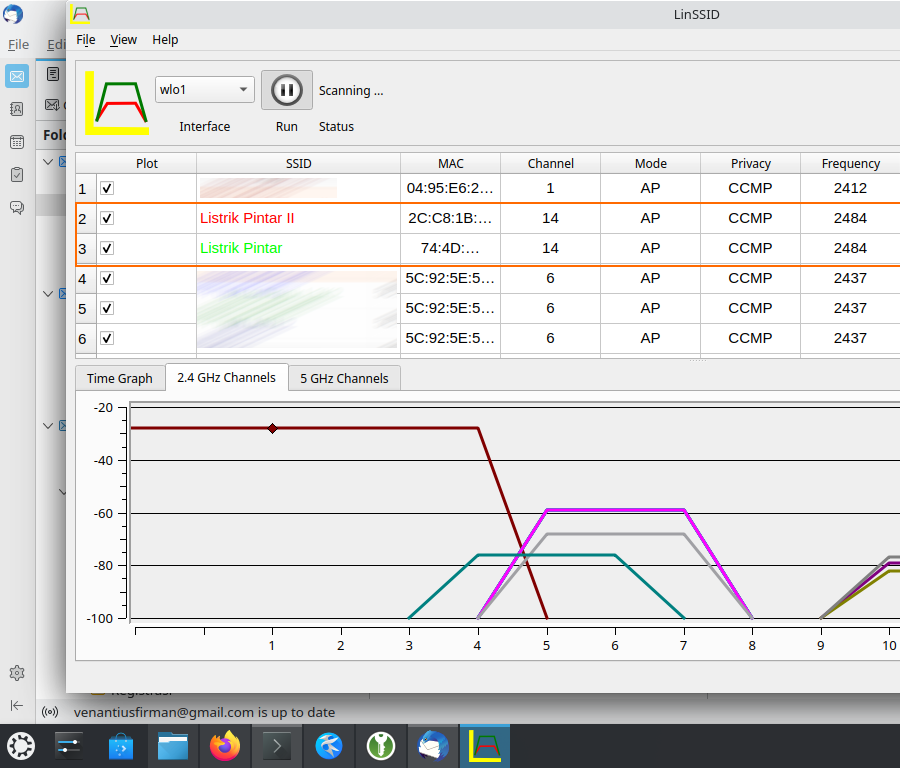The image size is (900, 768).
Task: Launch Firefox from the taskbar
Action: pyautogui.click(x=225, y=746)
